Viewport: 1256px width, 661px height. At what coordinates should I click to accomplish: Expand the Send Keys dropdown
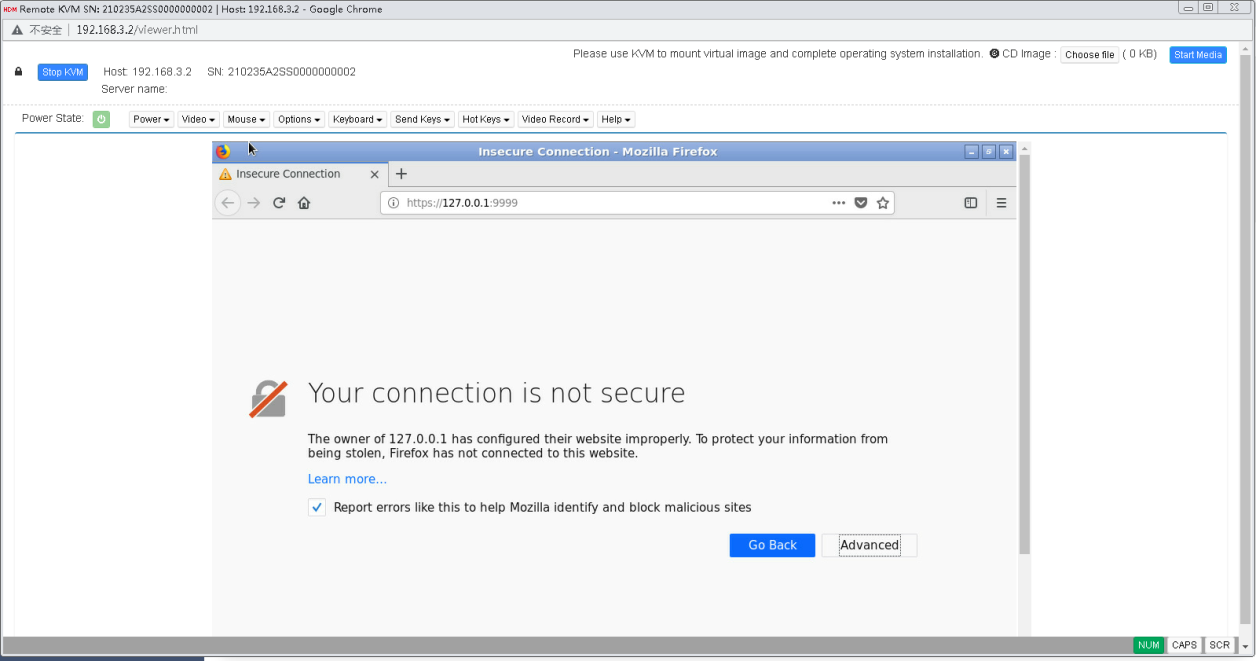click(422, 119)
